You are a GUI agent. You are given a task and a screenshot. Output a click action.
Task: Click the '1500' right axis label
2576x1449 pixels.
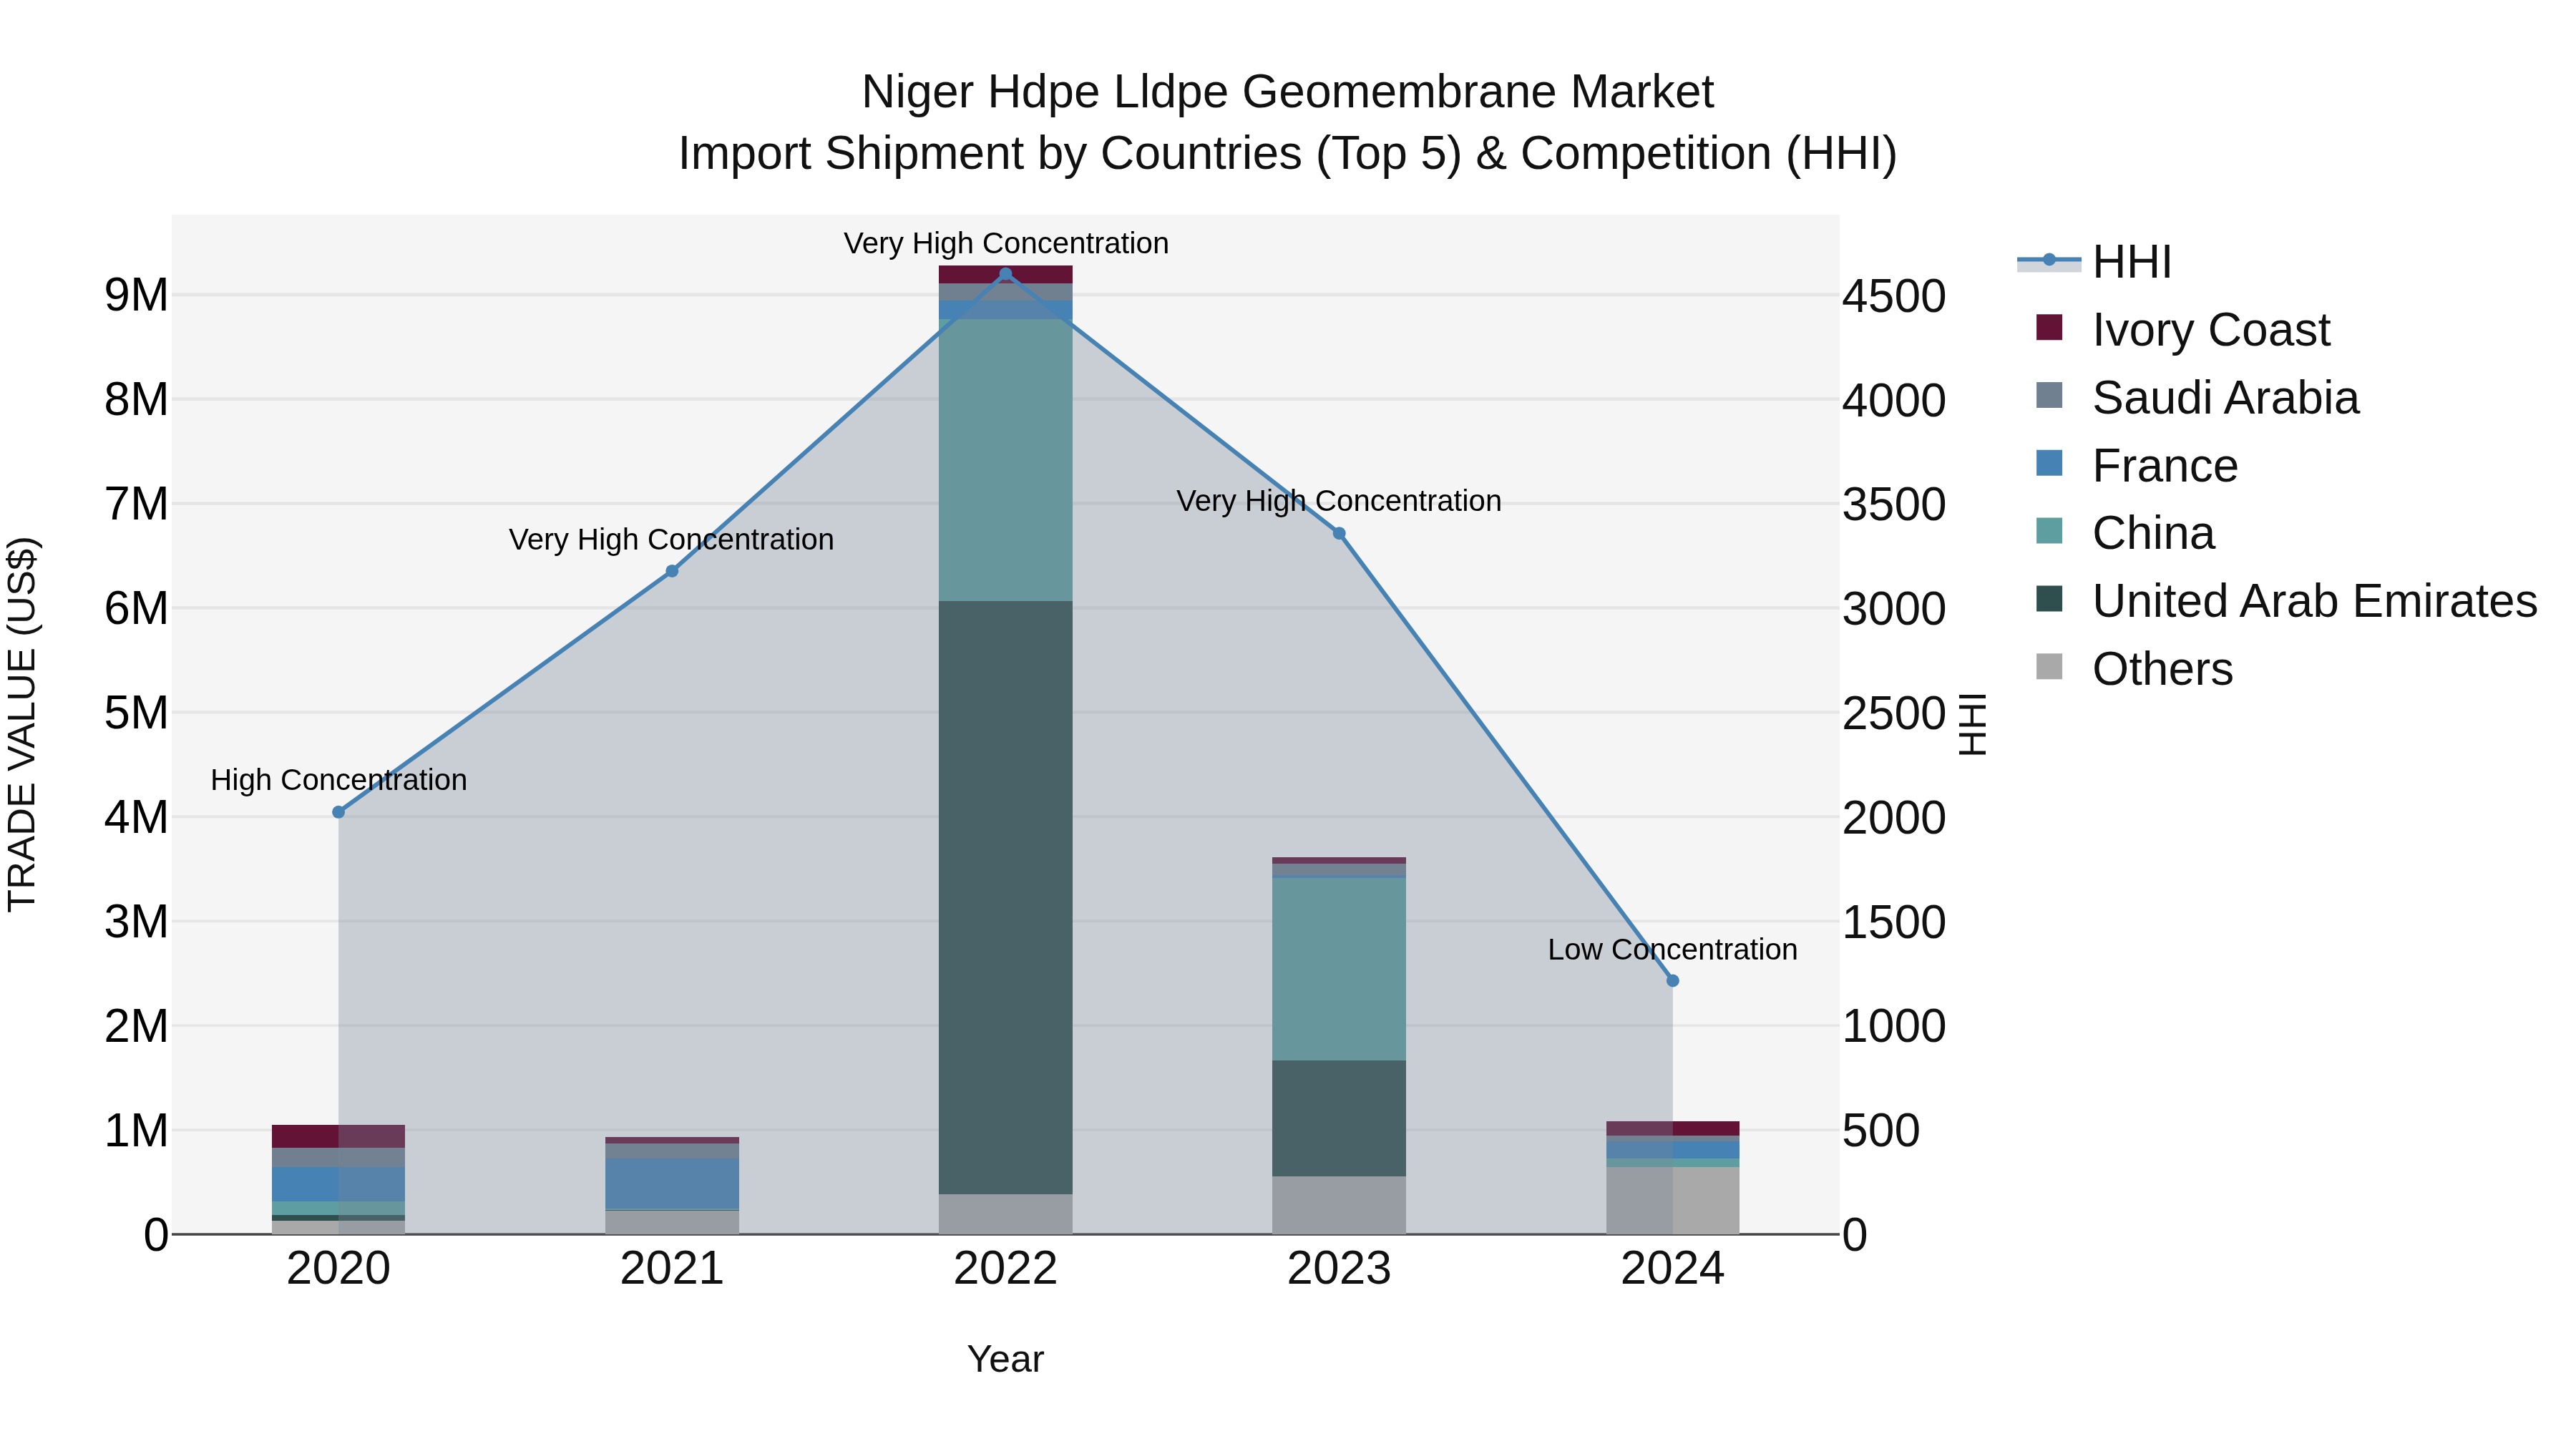[1894, 922]
